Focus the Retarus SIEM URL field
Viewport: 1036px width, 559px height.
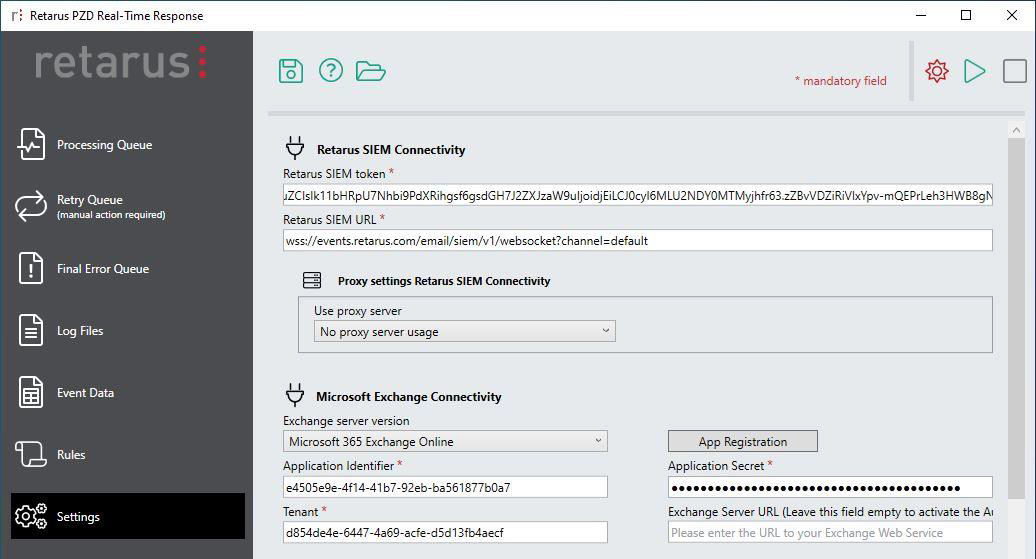637,241
